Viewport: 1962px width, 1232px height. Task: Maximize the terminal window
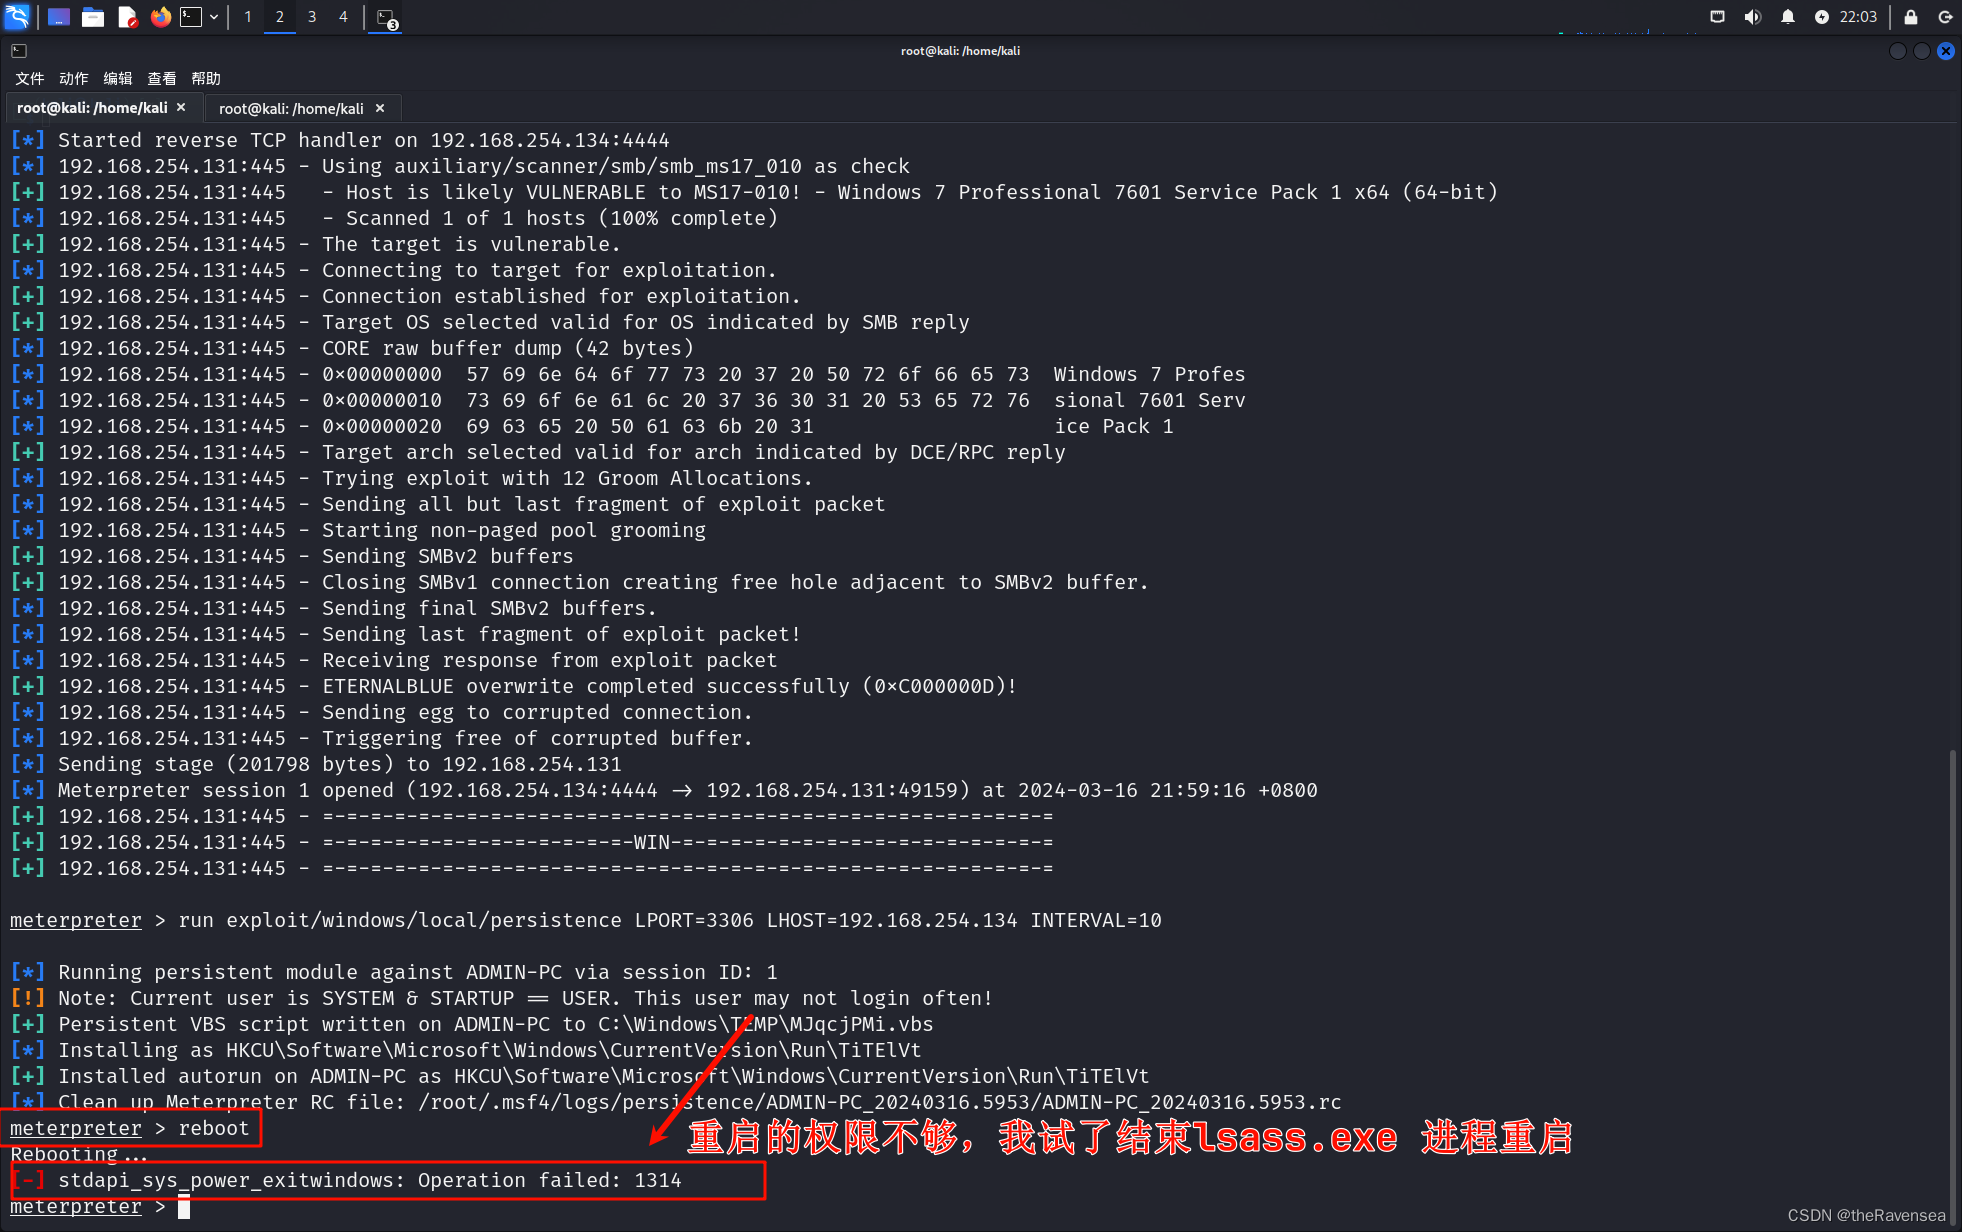[1921, 51]
